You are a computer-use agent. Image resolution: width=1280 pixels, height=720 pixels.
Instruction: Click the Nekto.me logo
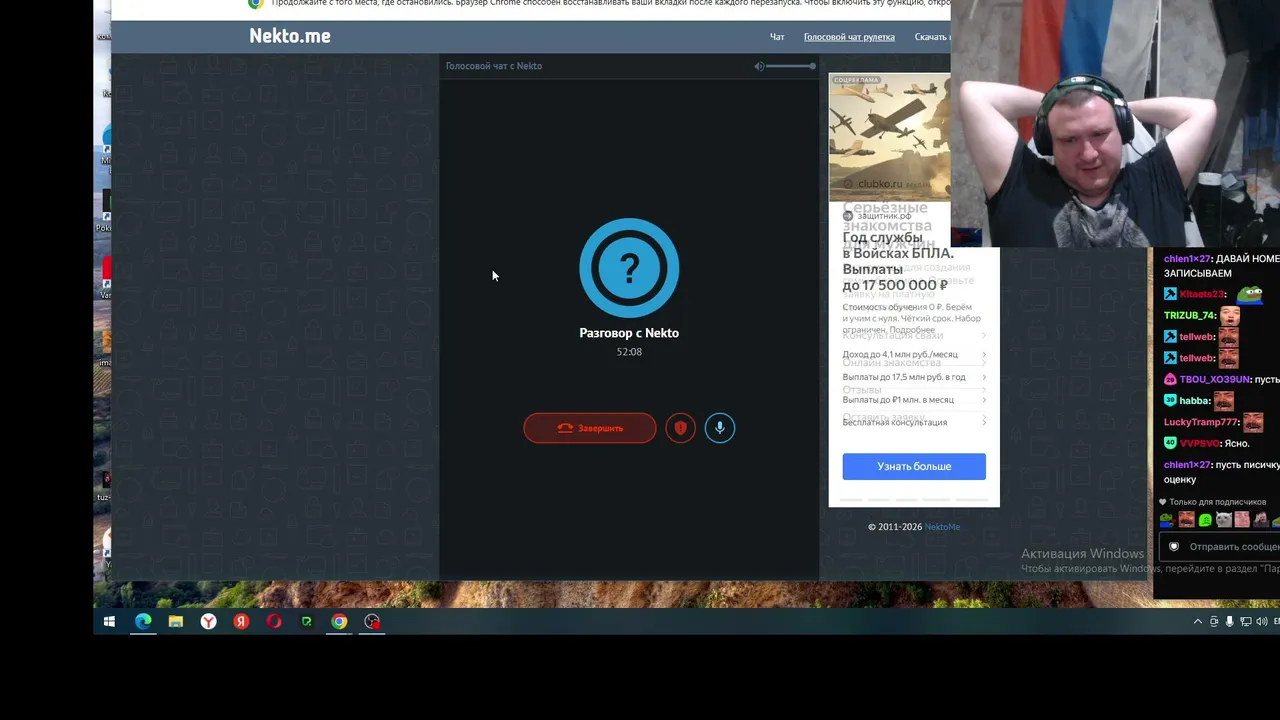coord(290,36)
